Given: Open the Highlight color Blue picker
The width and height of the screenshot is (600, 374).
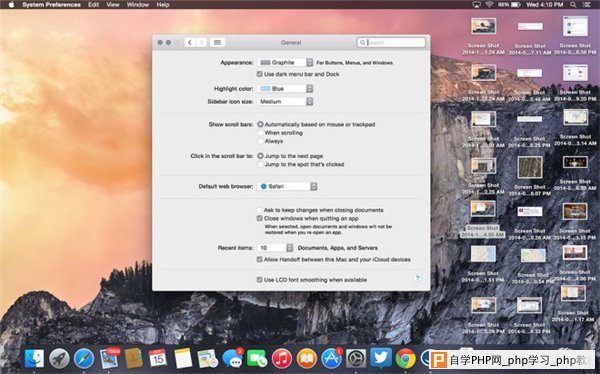Looking at the screenshot, I should (285, 89).
